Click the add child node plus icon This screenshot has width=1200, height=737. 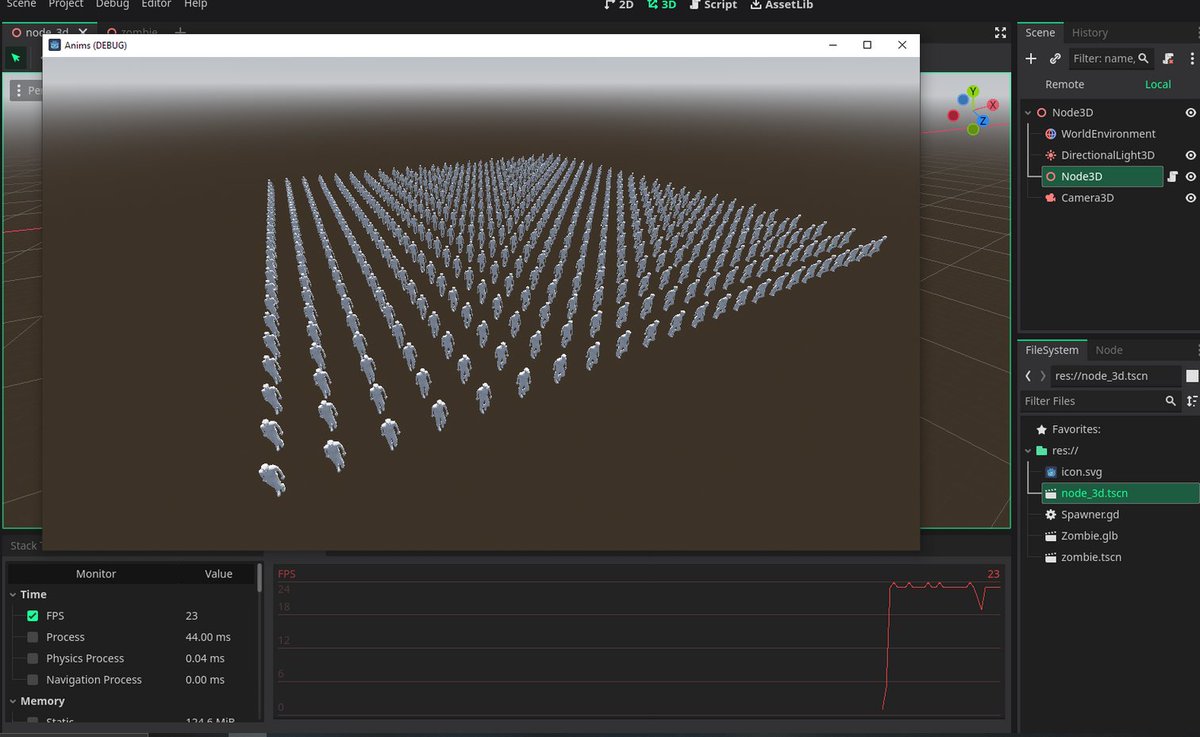point(1031,59)
